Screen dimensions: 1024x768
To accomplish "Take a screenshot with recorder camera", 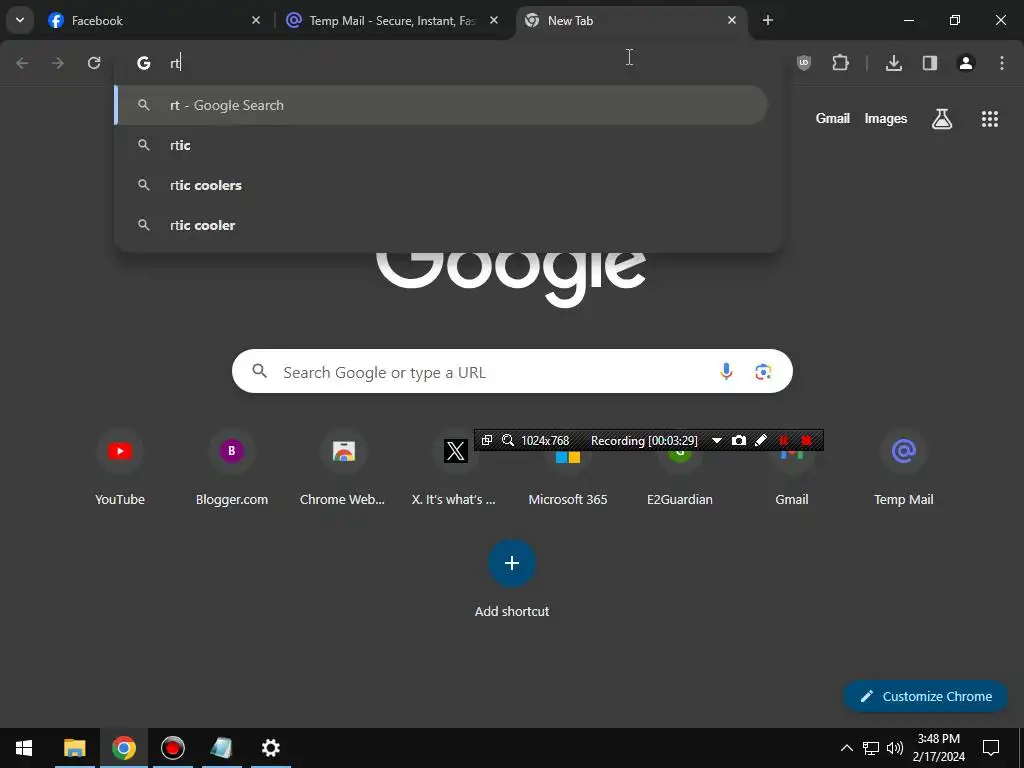I will point(739,440).
